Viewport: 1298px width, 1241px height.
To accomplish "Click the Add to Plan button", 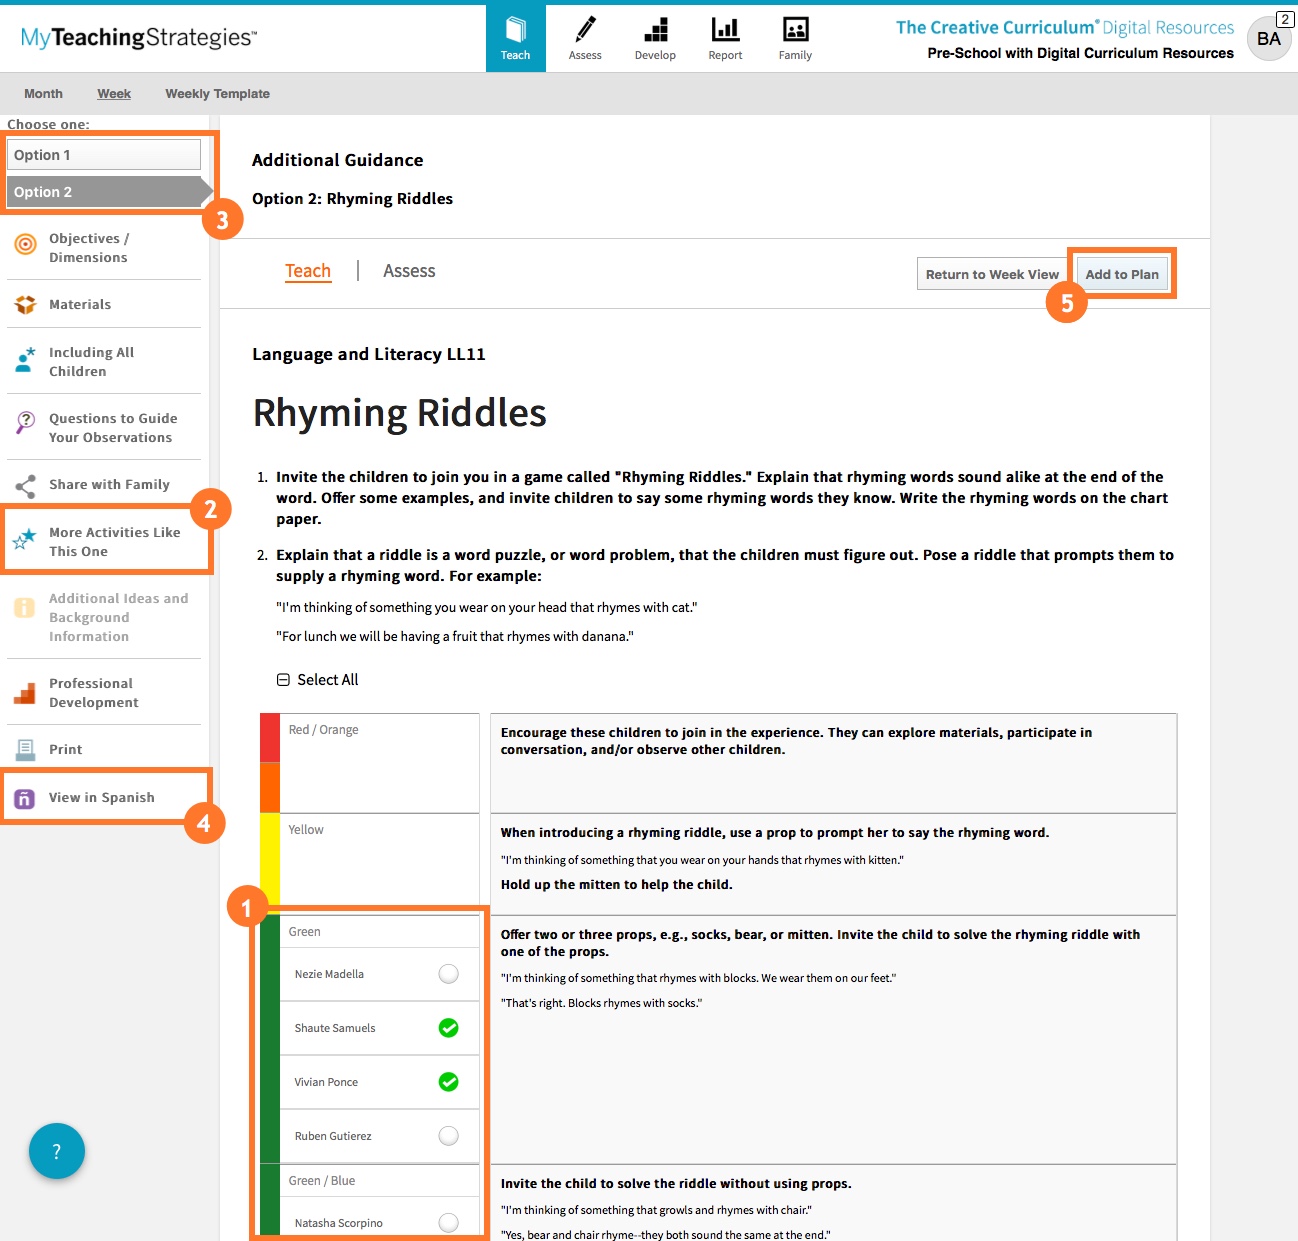I will [1121, 274].
